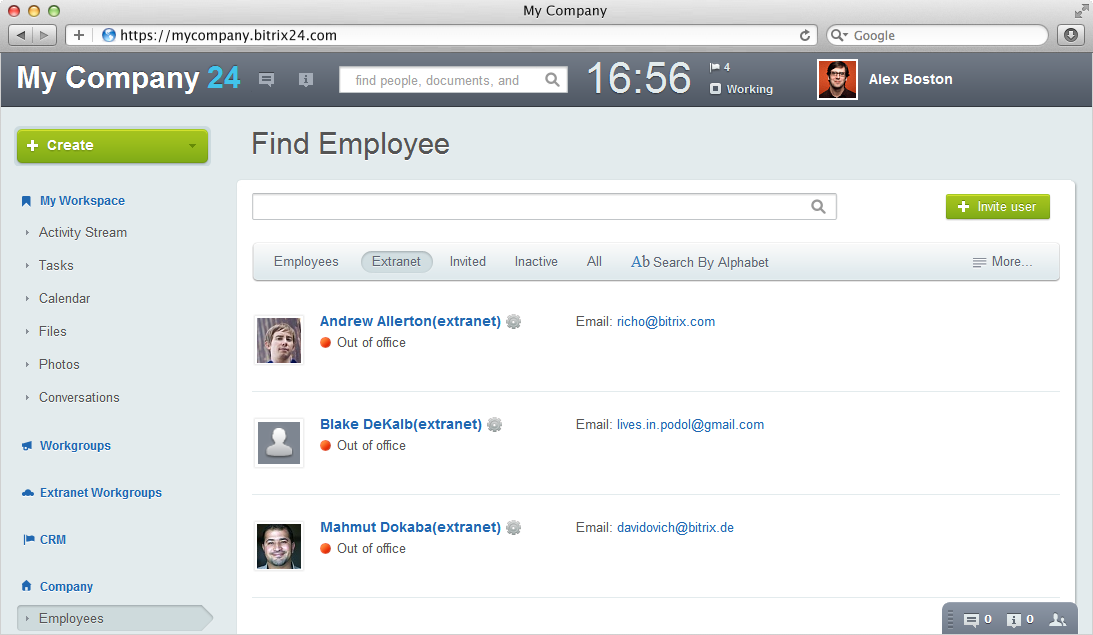Open My Workspace section link
This screenshot has width=1093, height=635.
point(82,201)
